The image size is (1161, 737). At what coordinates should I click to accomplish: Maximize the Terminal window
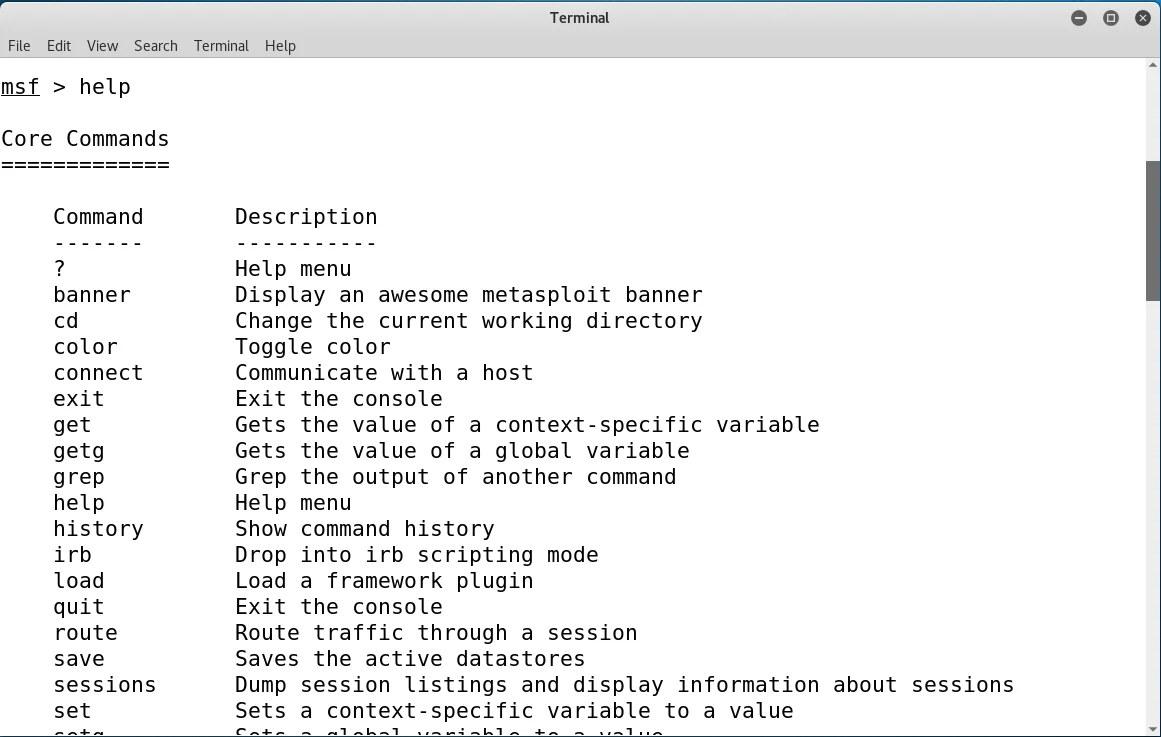(1110, 18)
